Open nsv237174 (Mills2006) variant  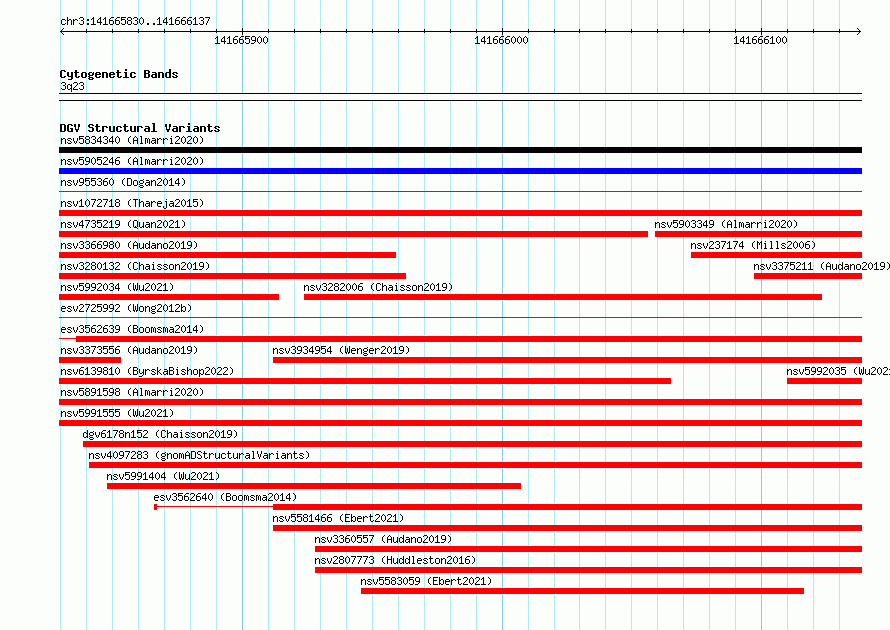coord(753,245)
